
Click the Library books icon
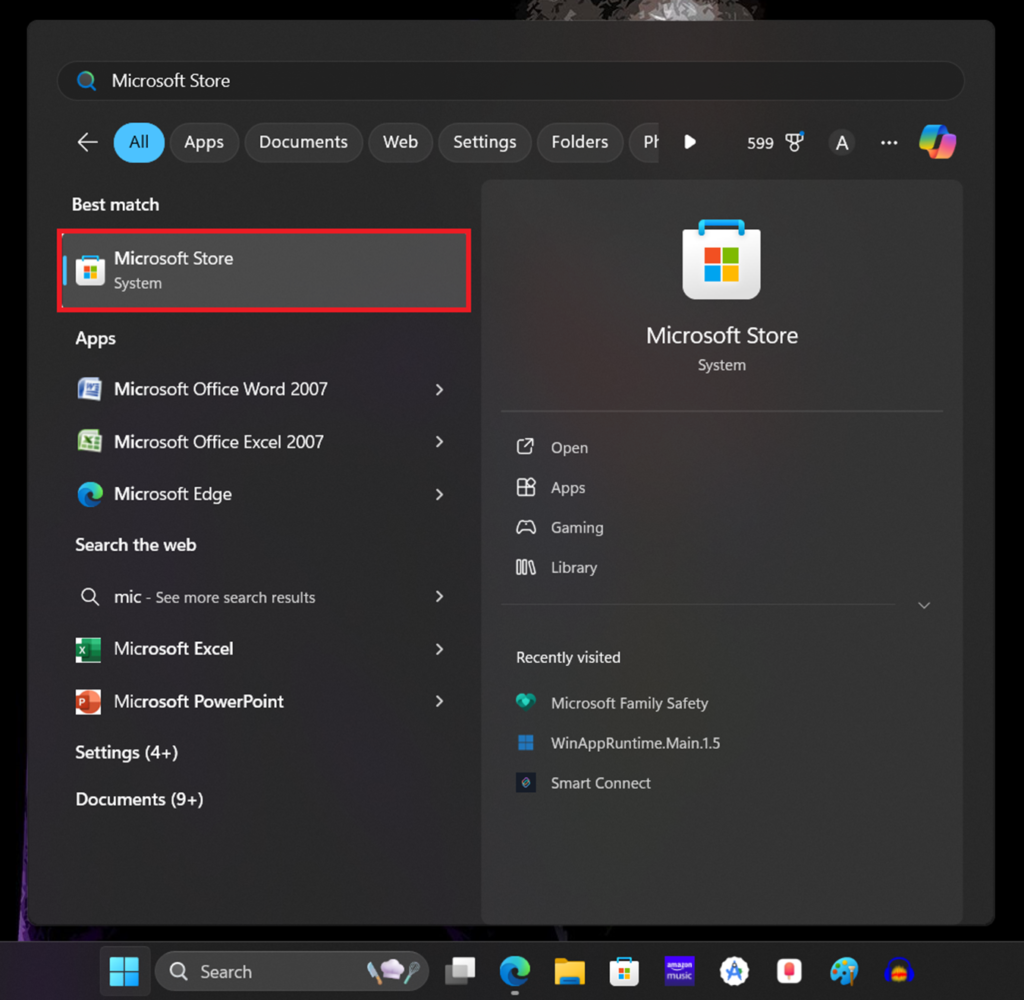tap(526, 567)
